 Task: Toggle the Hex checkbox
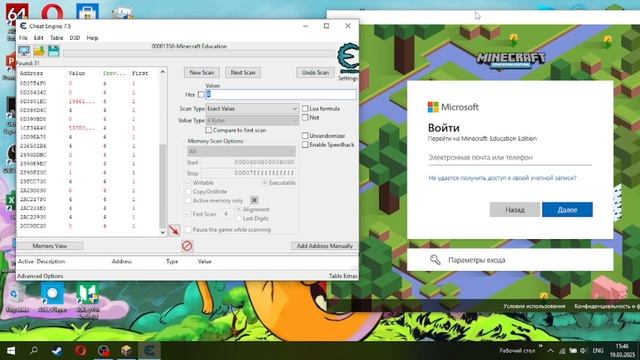201,94
